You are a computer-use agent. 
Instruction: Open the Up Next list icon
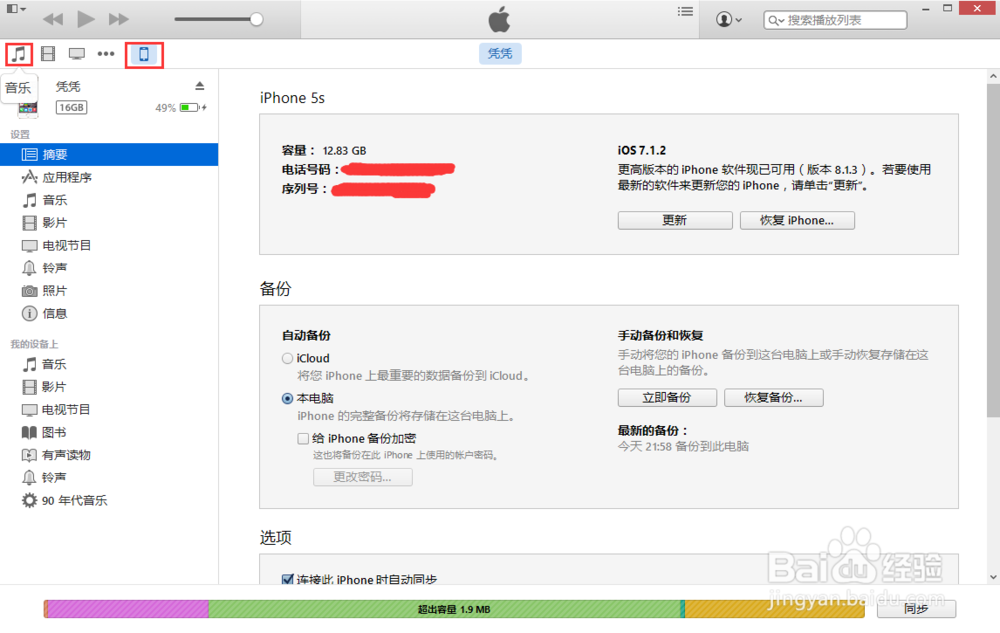coord(686,11)
